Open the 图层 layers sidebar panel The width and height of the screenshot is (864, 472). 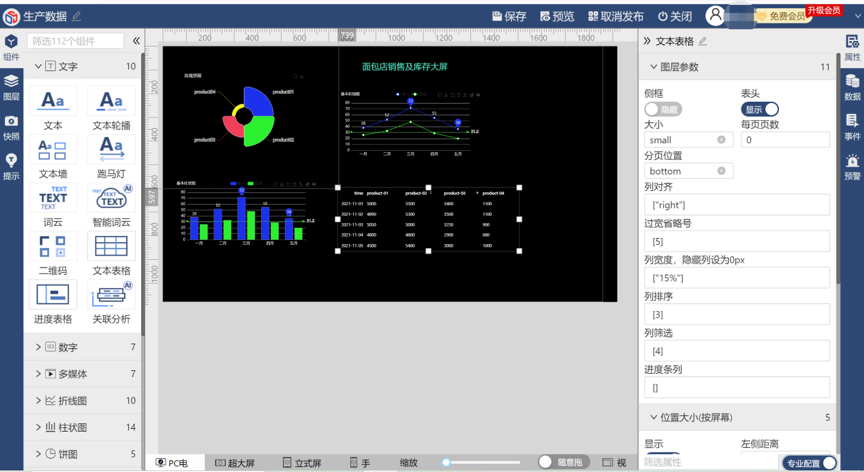(x=11, y=86)
